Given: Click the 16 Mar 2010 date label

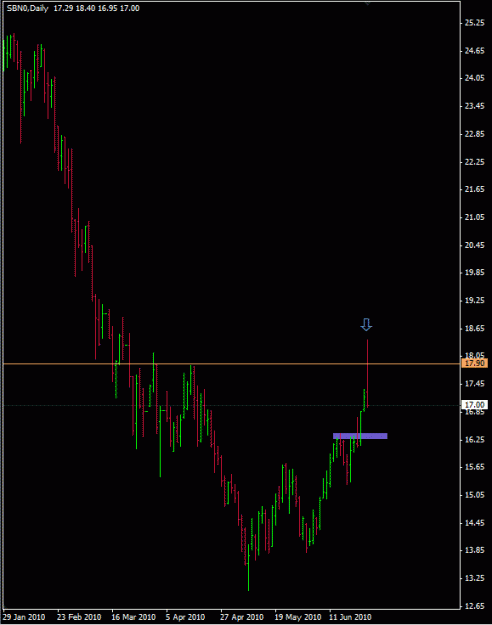Looking at the screenshot, I should pyautogui.click(x=134, y=617).
